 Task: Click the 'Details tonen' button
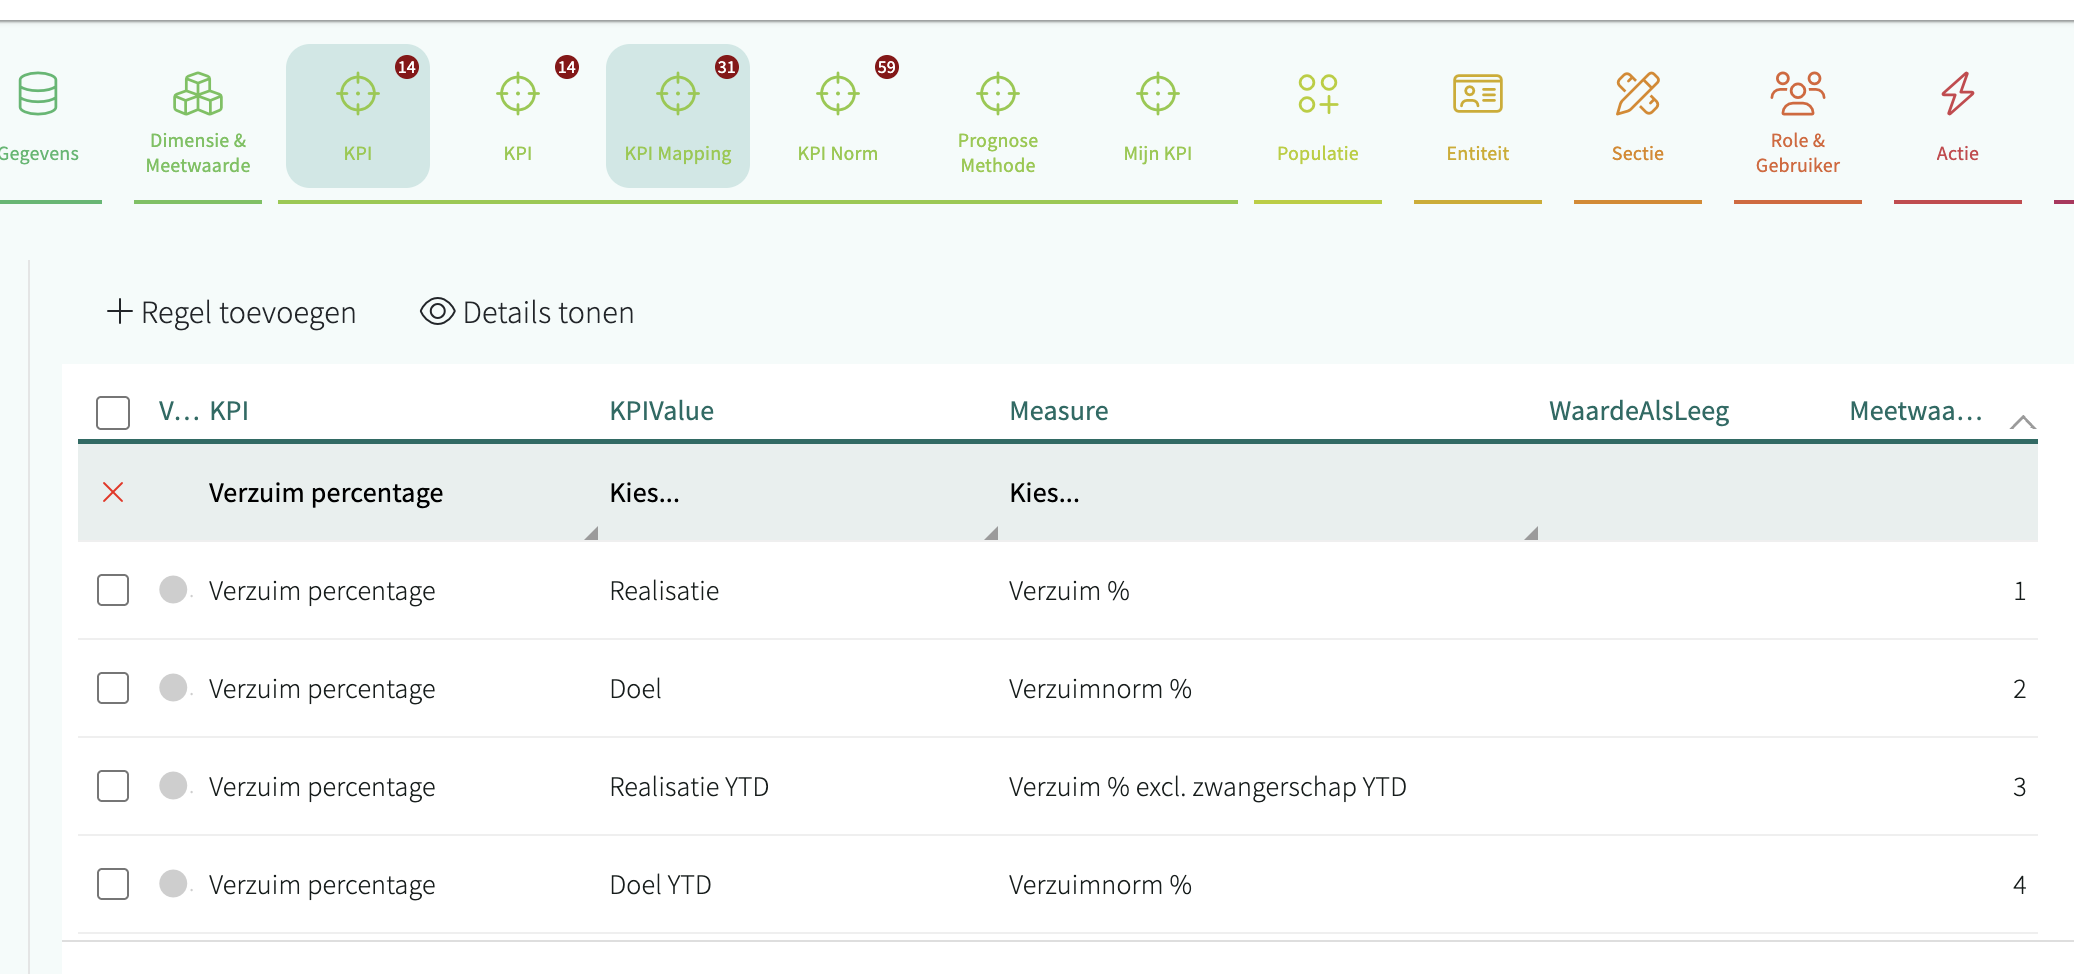[527, 313]
